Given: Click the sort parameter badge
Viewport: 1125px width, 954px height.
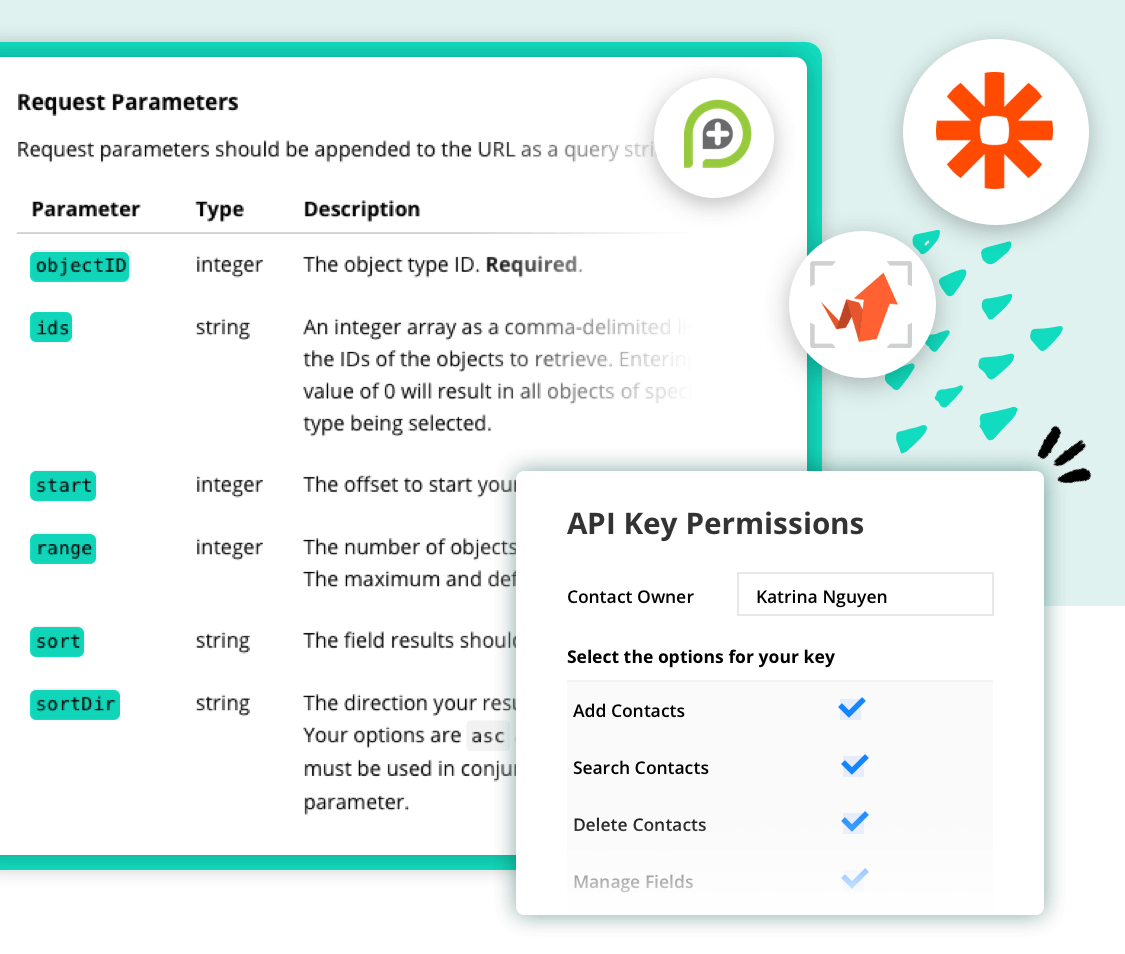Looking at the screenshot, I should 56,642.
